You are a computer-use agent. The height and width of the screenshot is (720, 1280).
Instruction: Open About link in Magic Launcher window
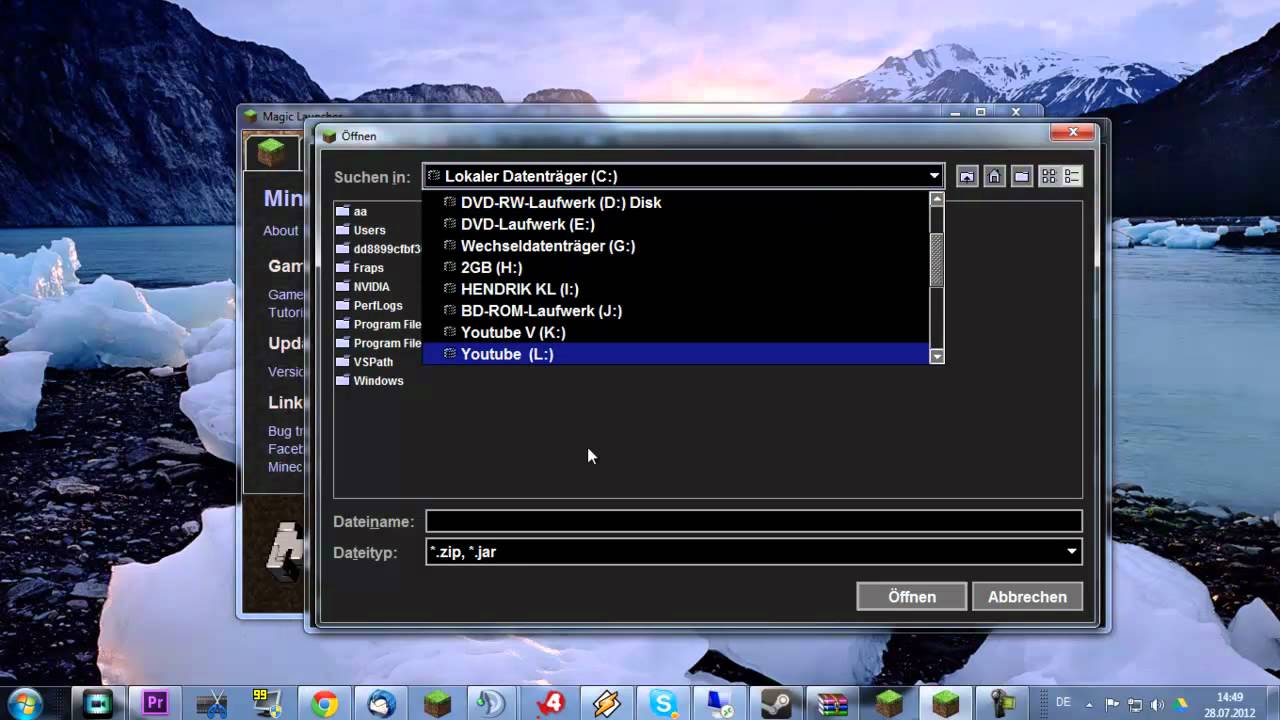click(x=281, y=231)
